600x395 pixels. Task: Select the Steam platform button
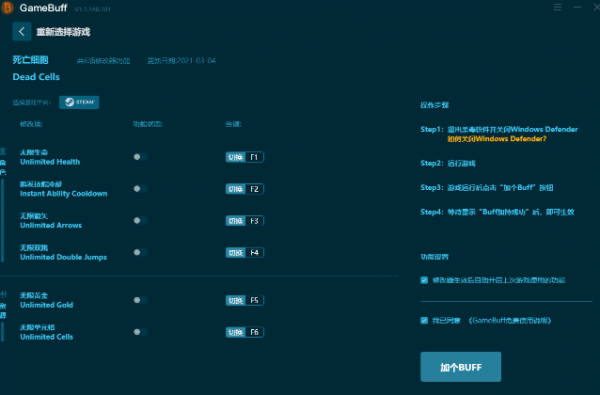(x=79, y=102)
